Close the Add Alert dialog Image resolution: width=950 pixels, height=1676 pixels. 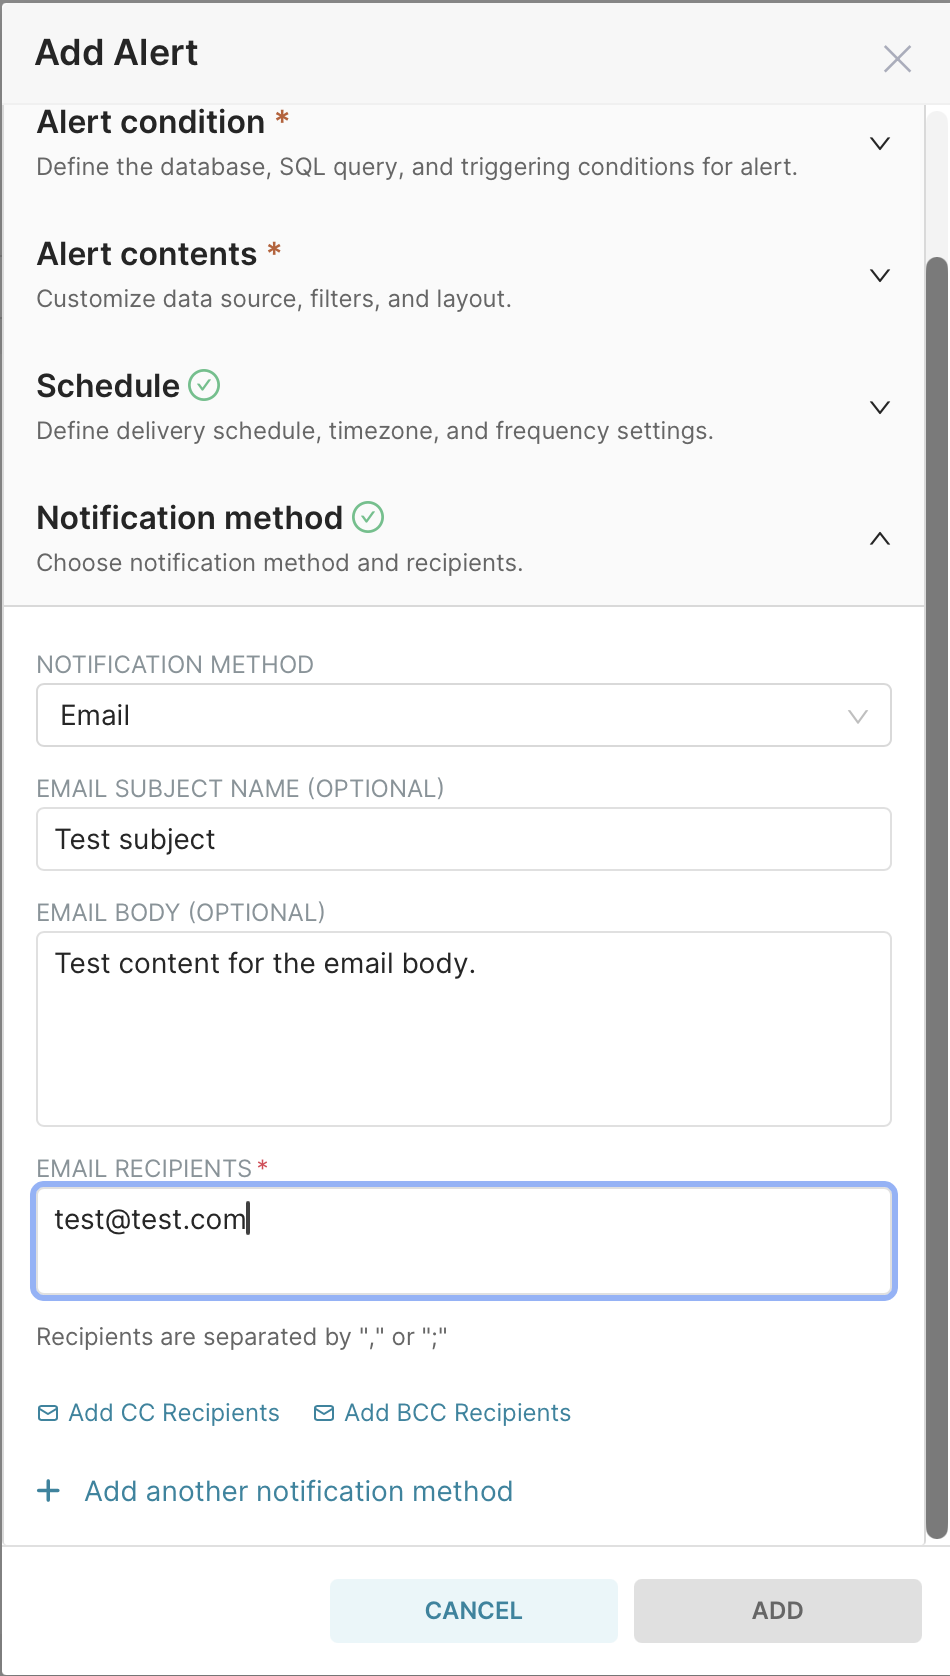click(897, 59)
